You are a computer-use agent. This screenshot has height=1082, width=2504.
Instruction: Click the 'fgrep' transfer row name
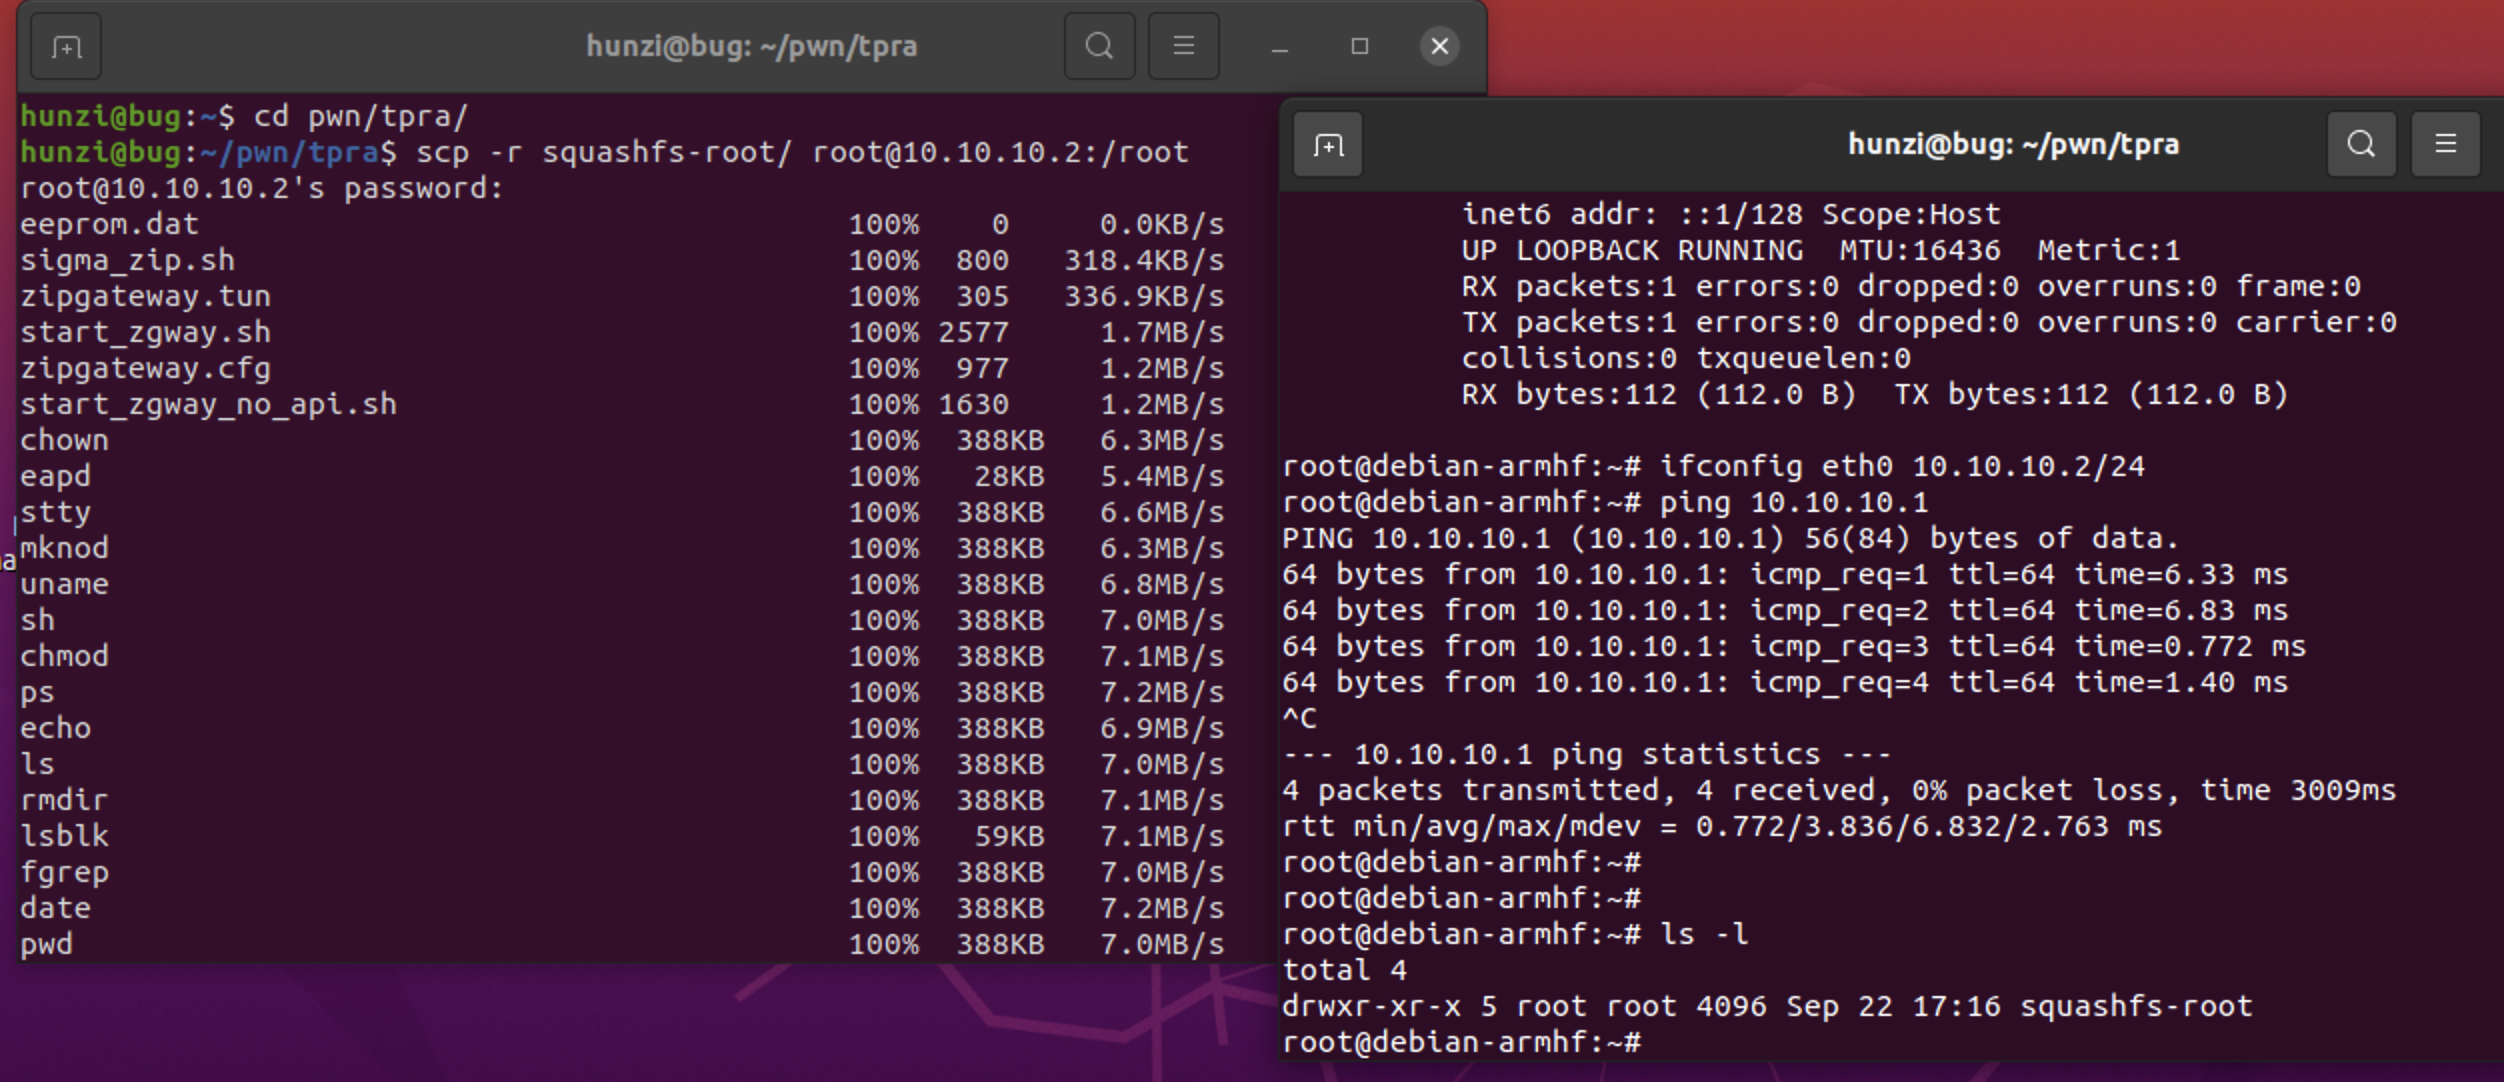coord(64,872)
